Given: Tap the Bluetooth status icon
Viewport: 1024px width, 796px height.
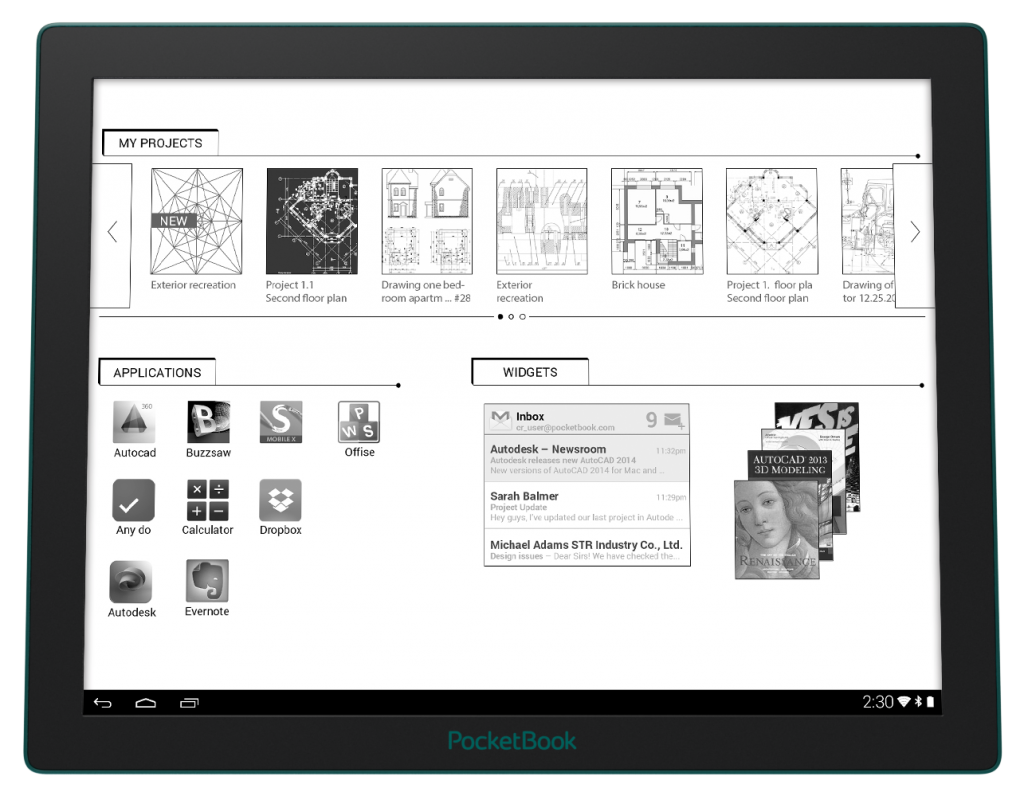Looking at the screenshot, I should tap(918, 702).
